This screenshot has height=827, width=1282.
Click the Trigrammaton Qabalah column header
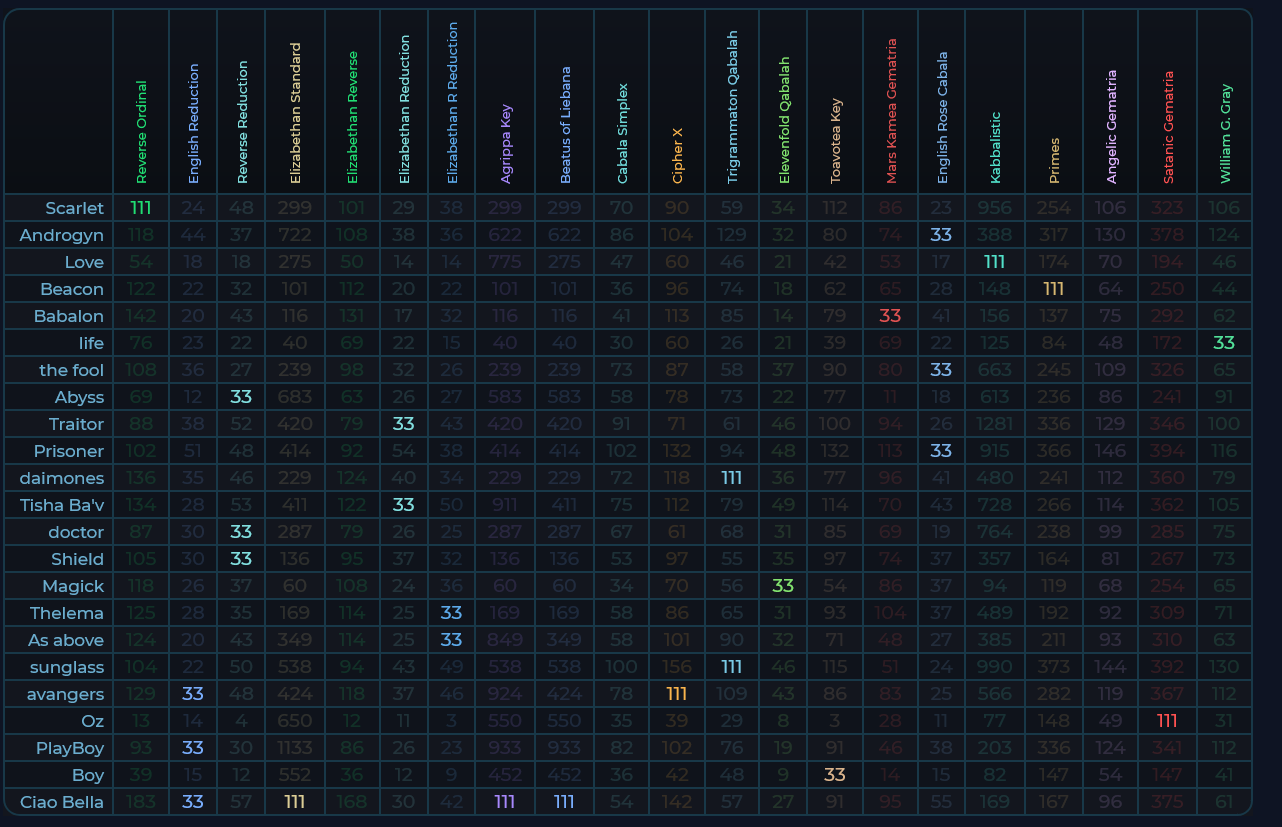tap(732, 106)
